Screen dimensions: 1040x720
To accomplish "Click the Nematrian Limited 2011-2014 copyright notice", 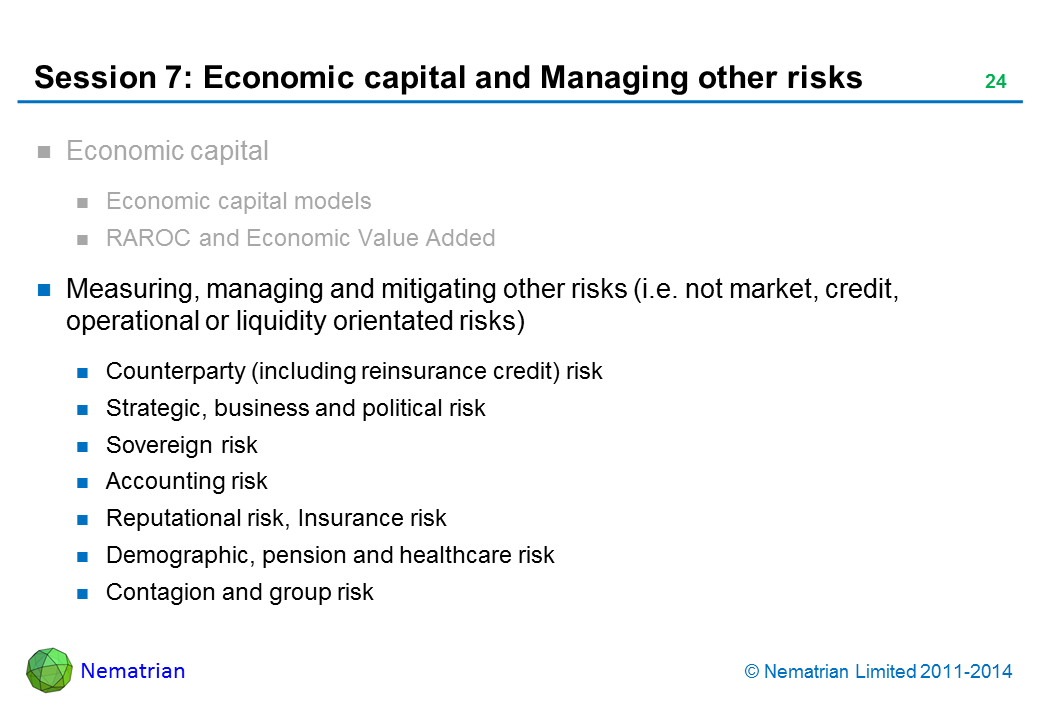I will 879,672.
